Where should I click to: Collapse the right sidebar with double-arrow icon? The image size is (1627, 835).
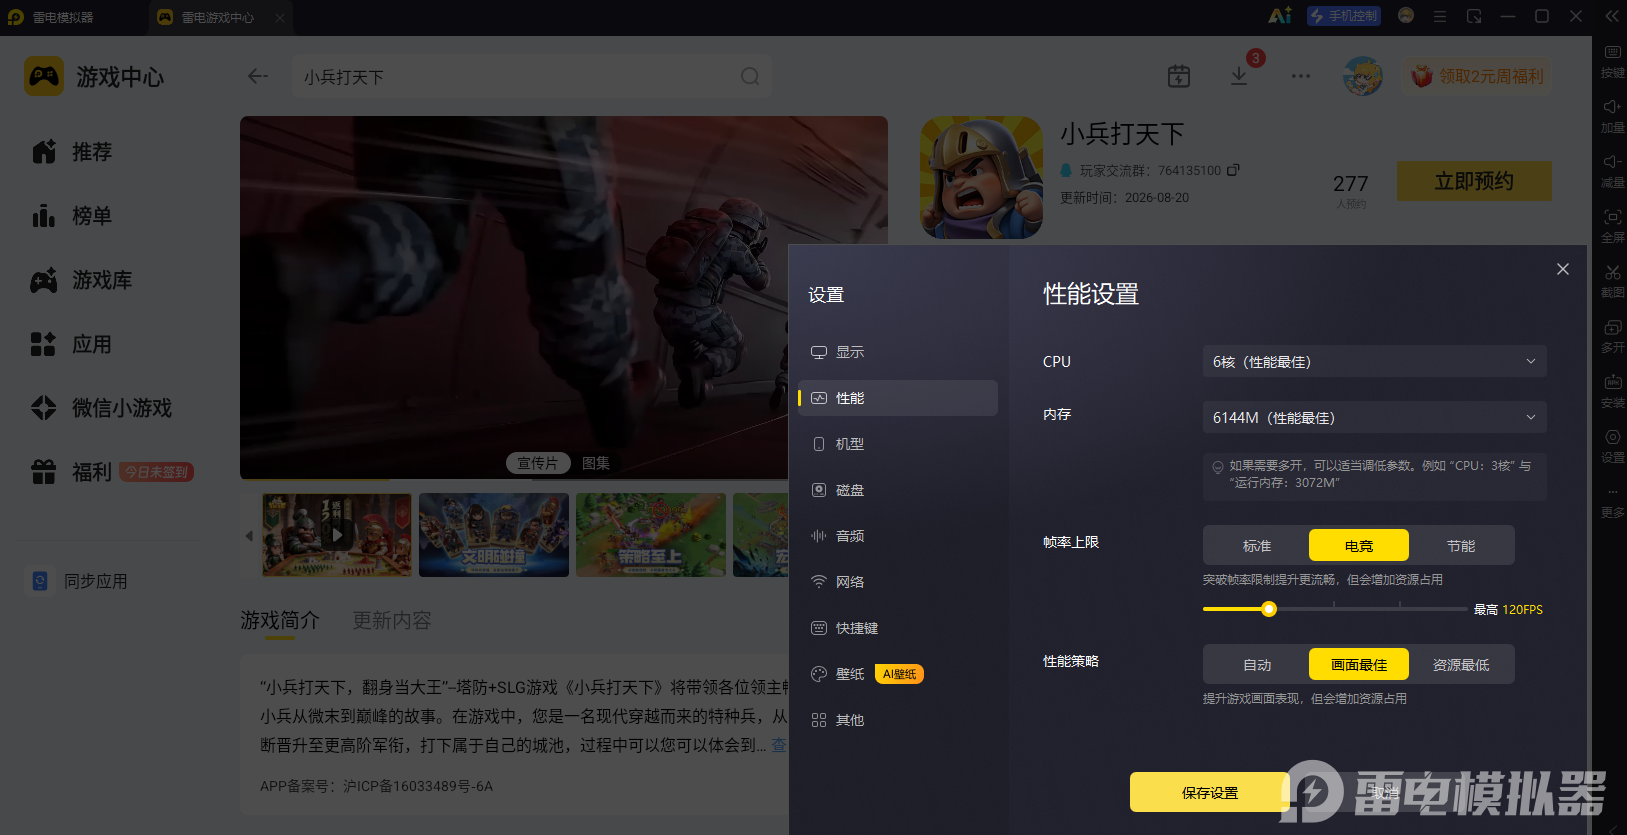click(1612, 16)
